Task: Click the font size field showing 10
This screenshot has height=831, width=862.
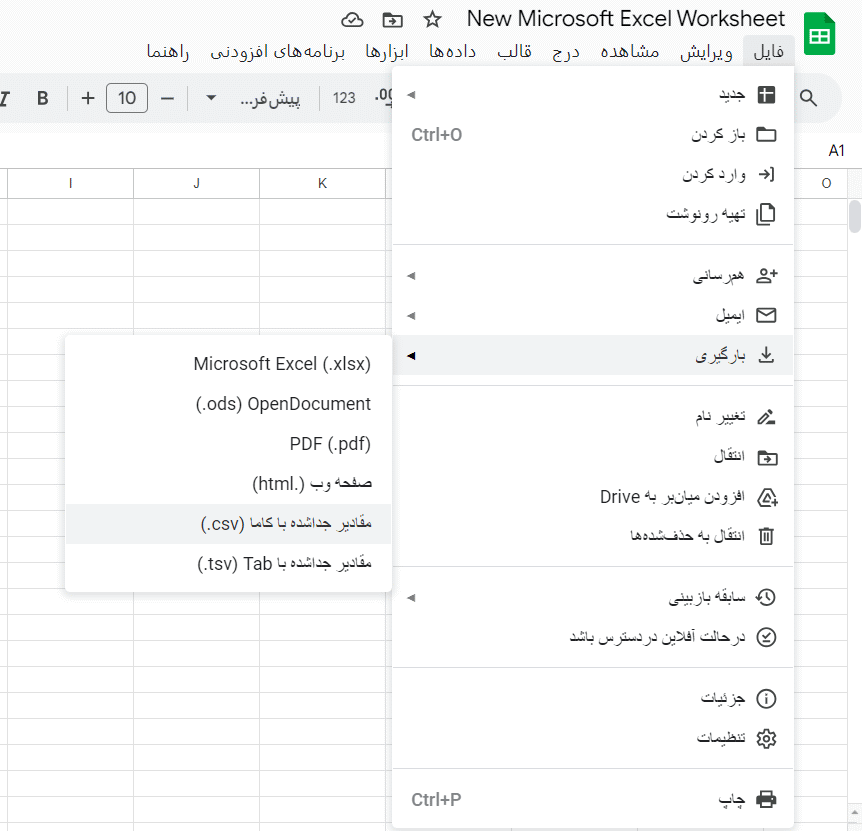Action: click(127, 98)
